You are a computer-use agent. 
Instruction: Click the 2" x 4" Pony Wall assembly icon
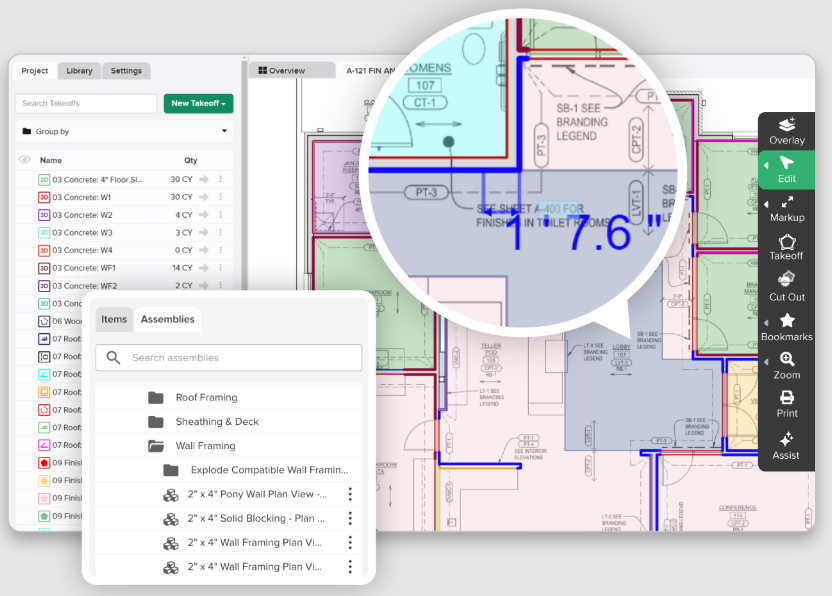(x=170, y=495)
